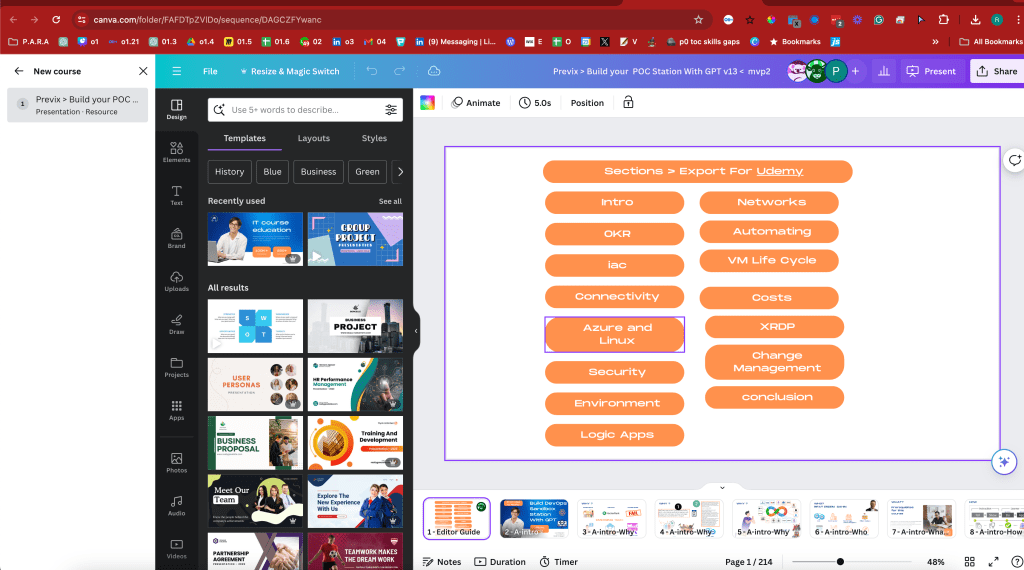Filter templates by Business
This screenshot has width=1024, height=570.
coord(318,172)
